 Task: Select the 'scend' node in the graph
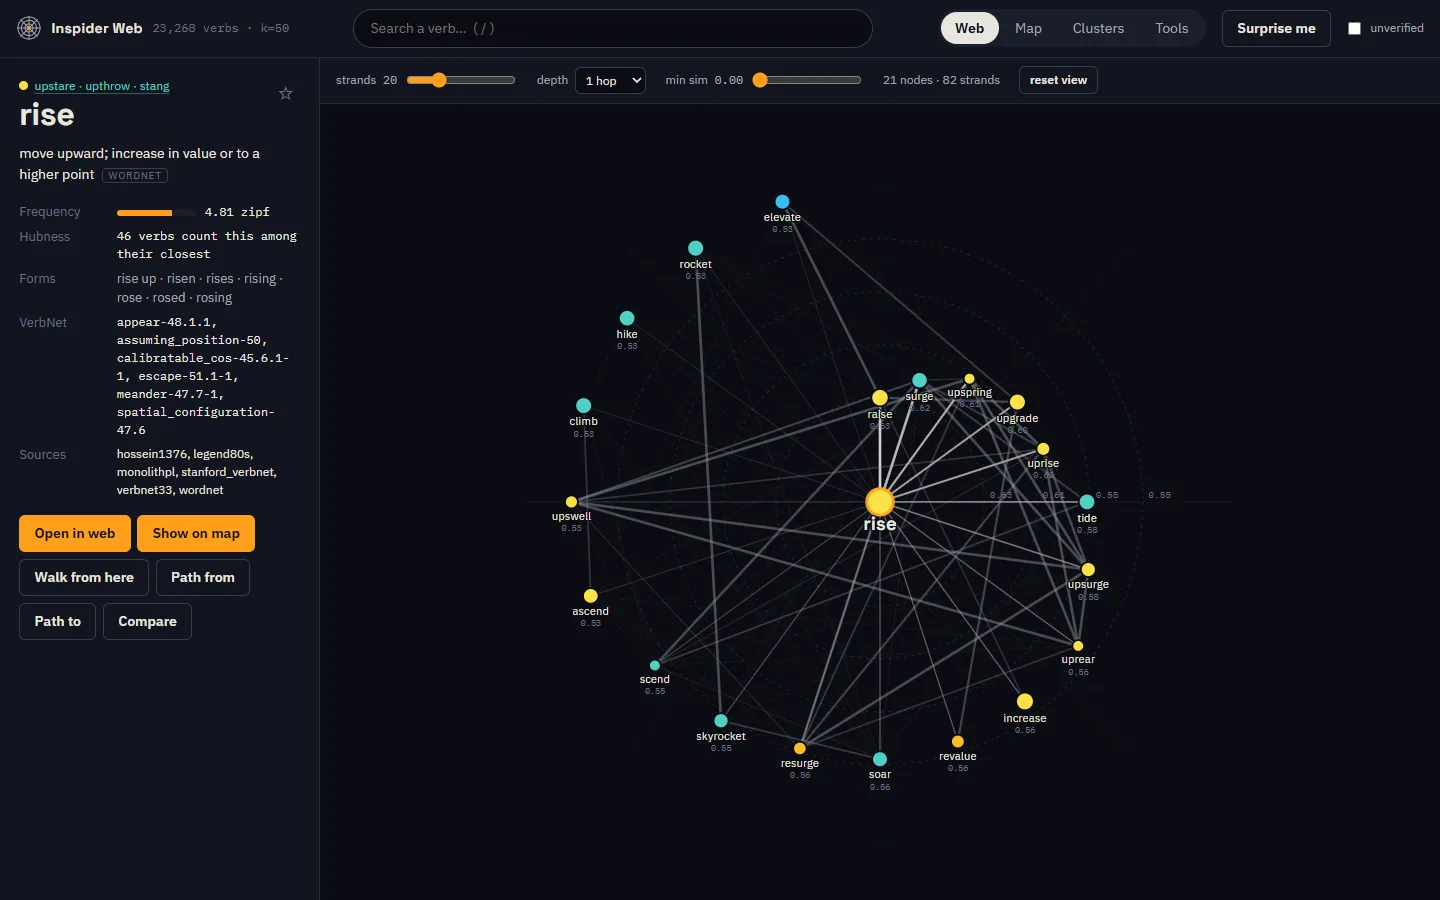655,665
